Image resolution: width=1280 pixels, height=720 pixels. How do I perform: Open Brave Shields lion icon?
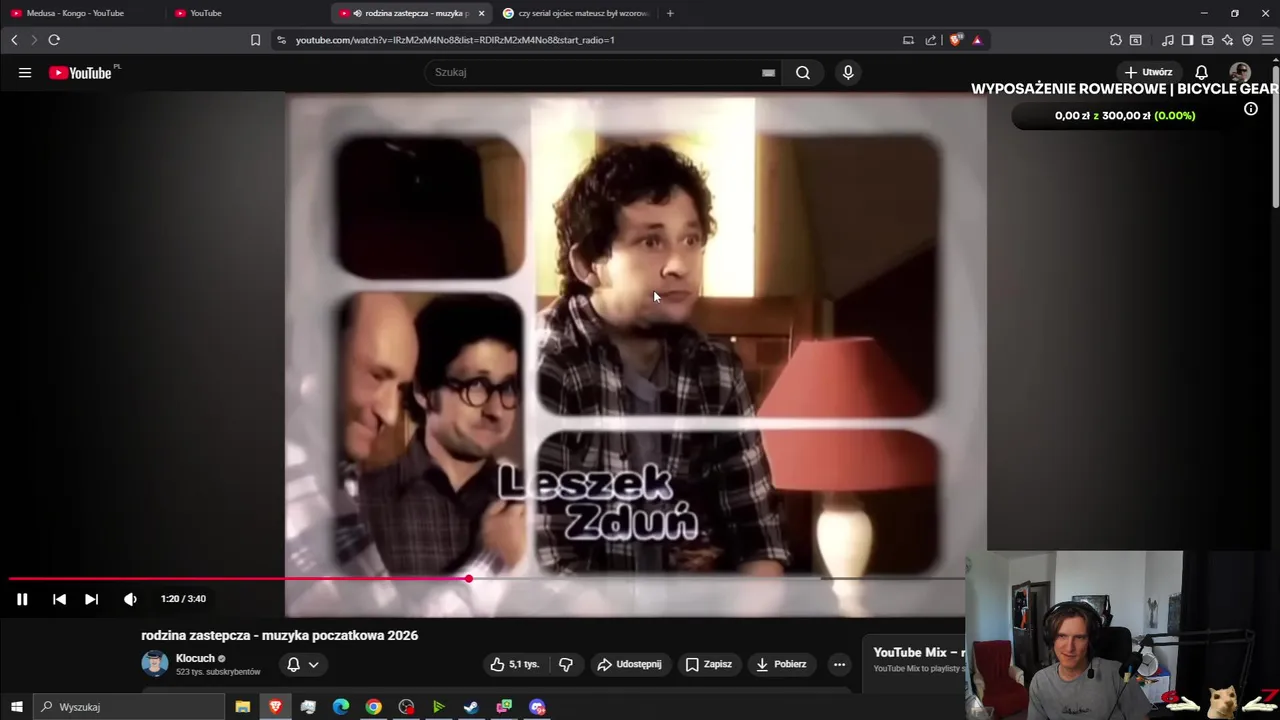pos(956,40)
